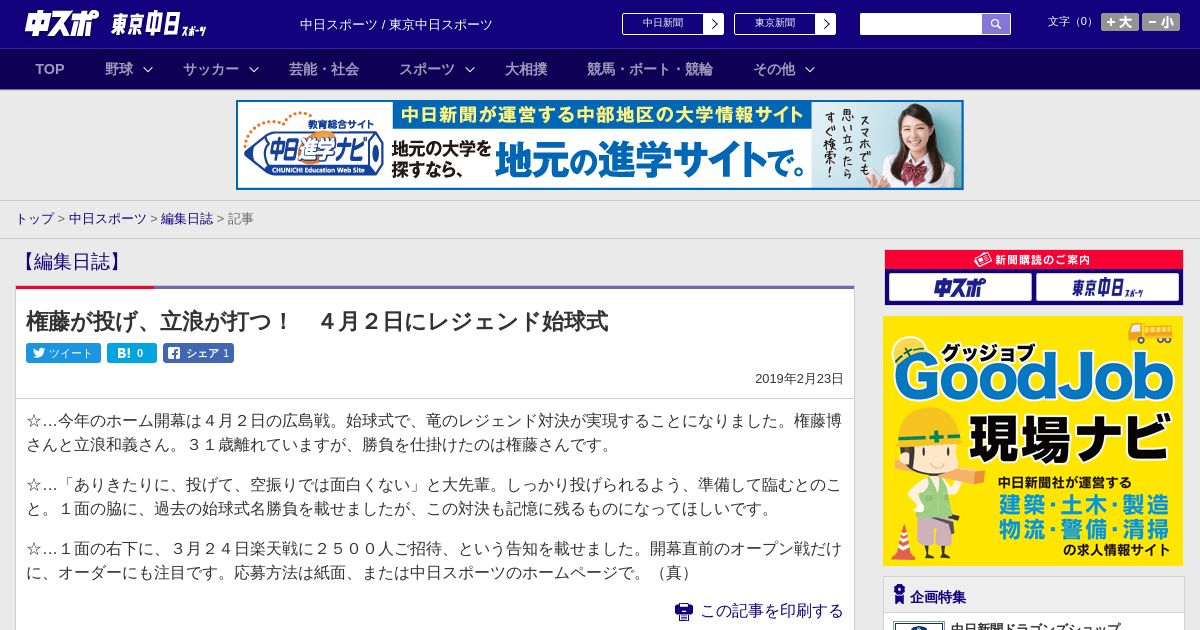Open 芸能・社会 section
The height and width of the screenshot is (630, 1200).
tap(324, 69)
